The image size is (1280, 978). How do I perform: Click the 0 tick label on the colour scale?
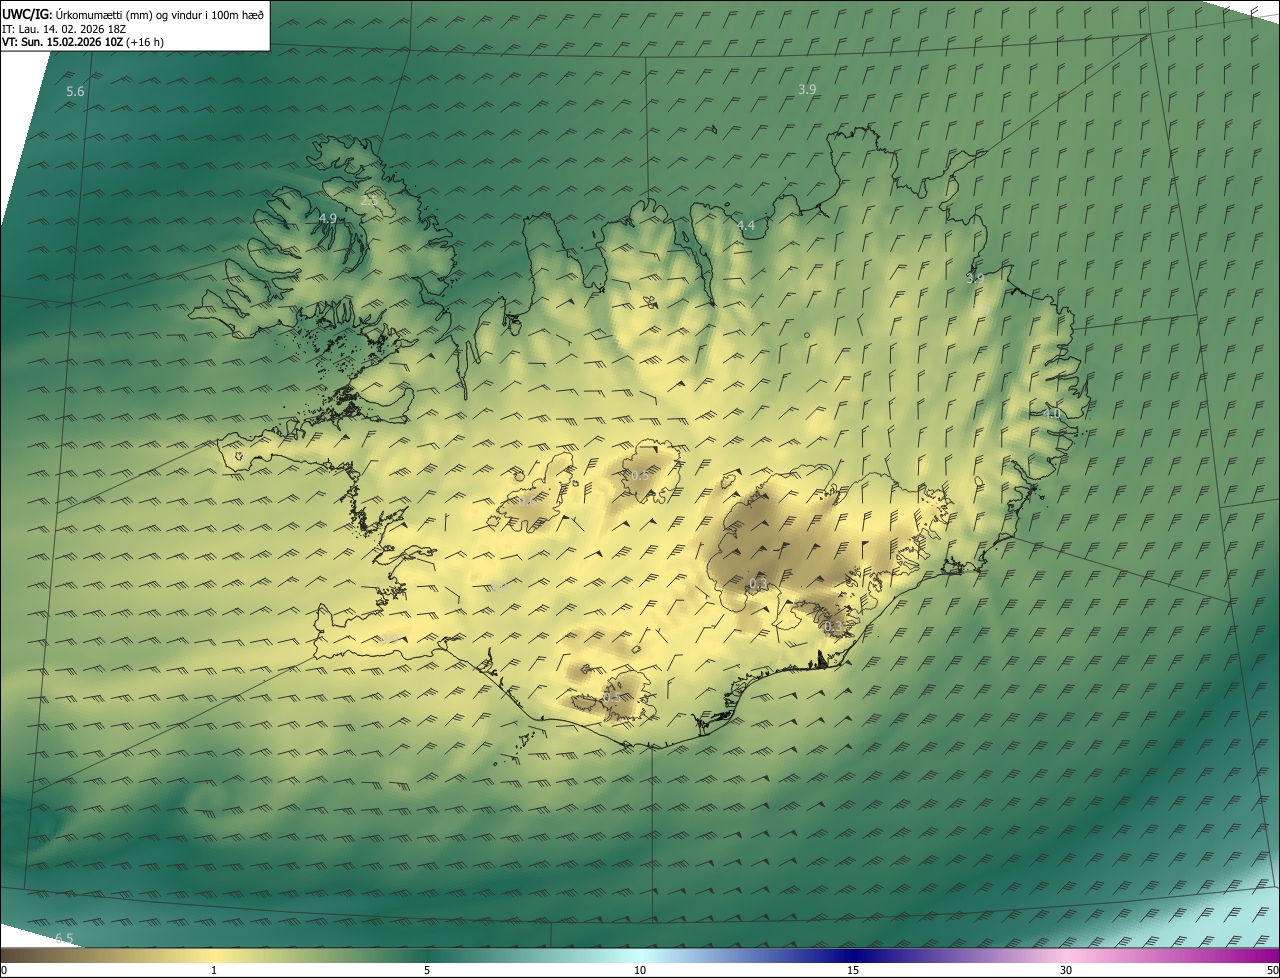pyautogui.click(x=4, y=970)
